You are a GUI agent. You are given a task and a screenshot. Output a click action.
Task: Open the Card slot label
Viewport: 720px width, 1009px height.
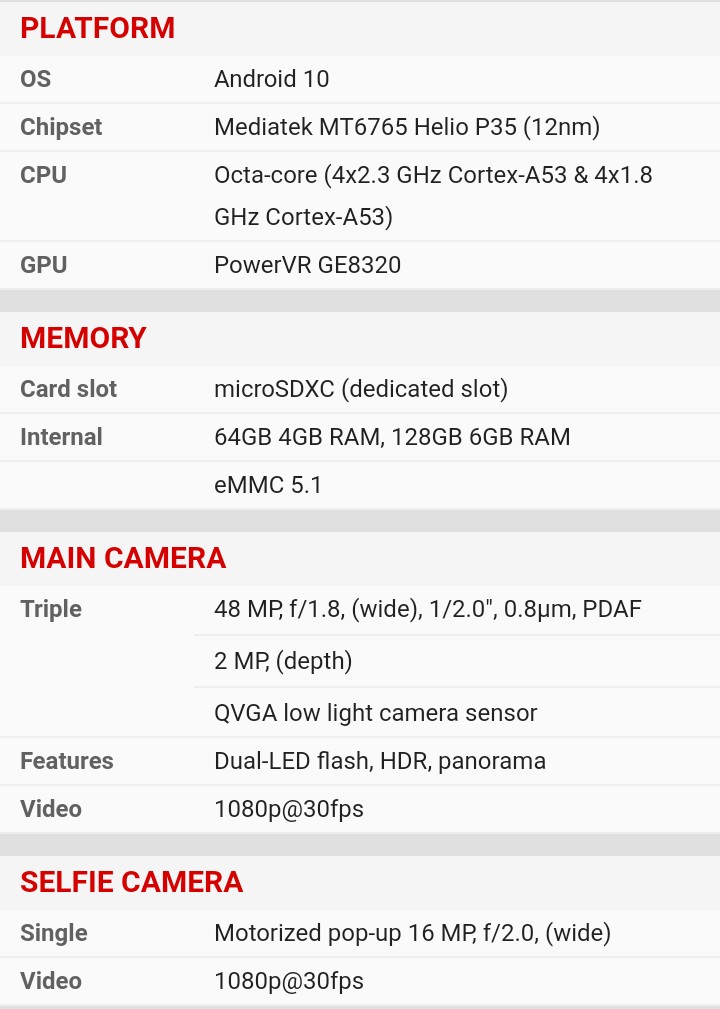(x=68, y=389)
